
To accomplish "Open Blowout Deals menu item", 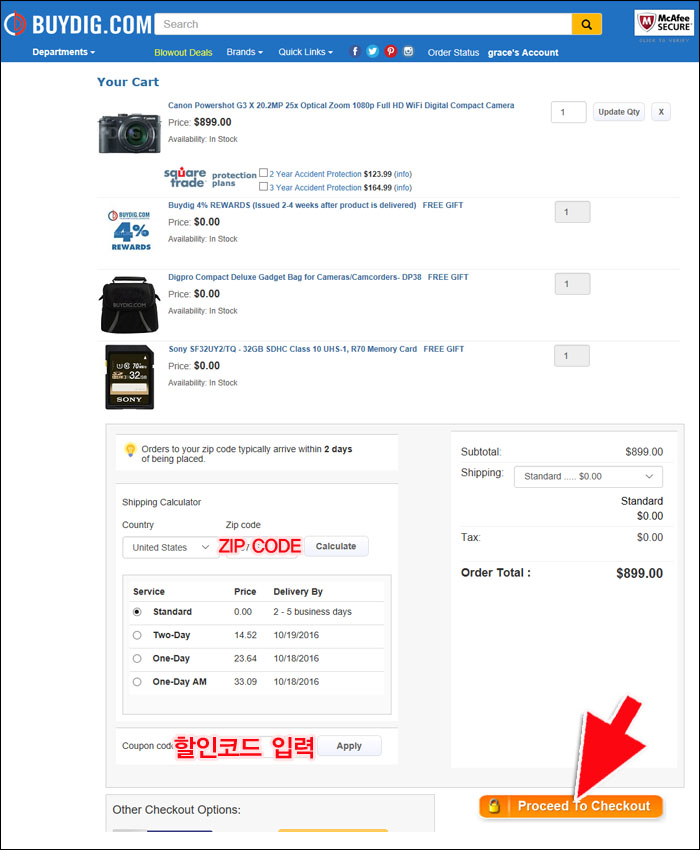I will point(183,53).
